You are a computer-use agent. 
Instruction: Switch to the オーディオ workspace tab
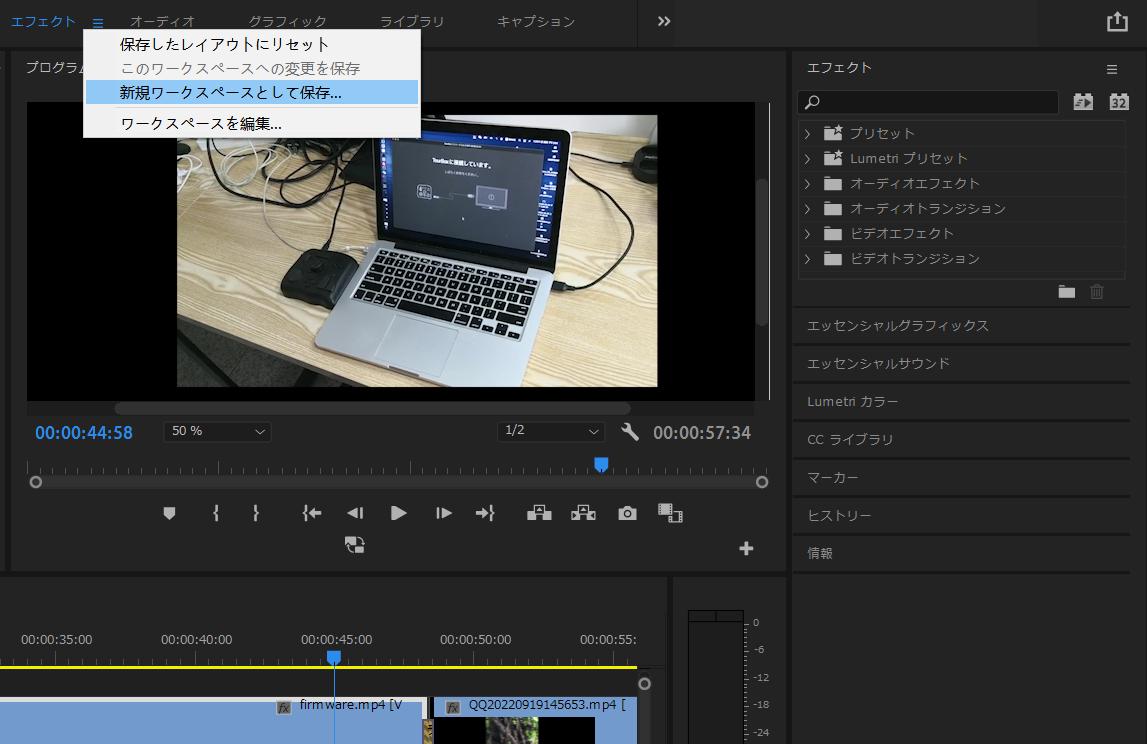162,21
